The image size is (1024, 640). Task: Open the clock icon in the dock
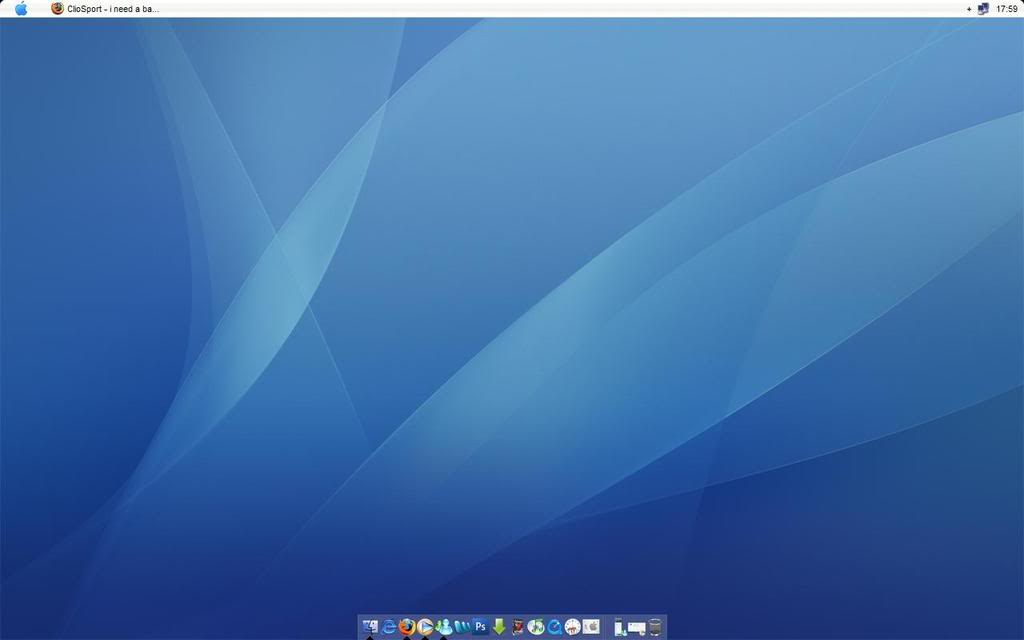tap(573, 627)
